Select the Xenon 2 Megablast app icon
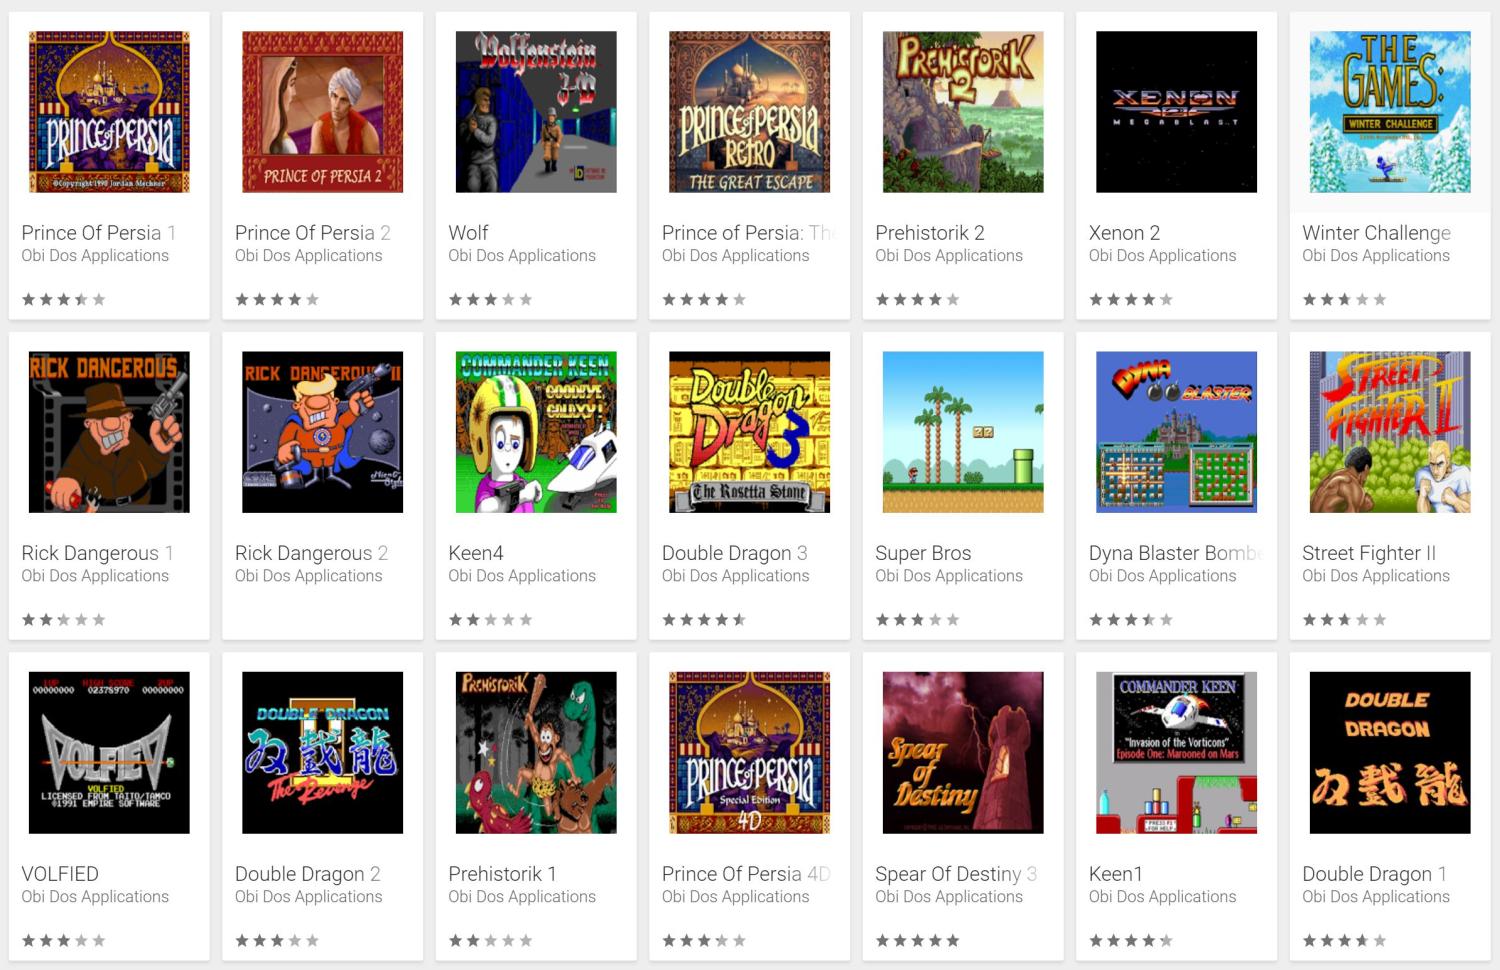 coord(1176,112)
